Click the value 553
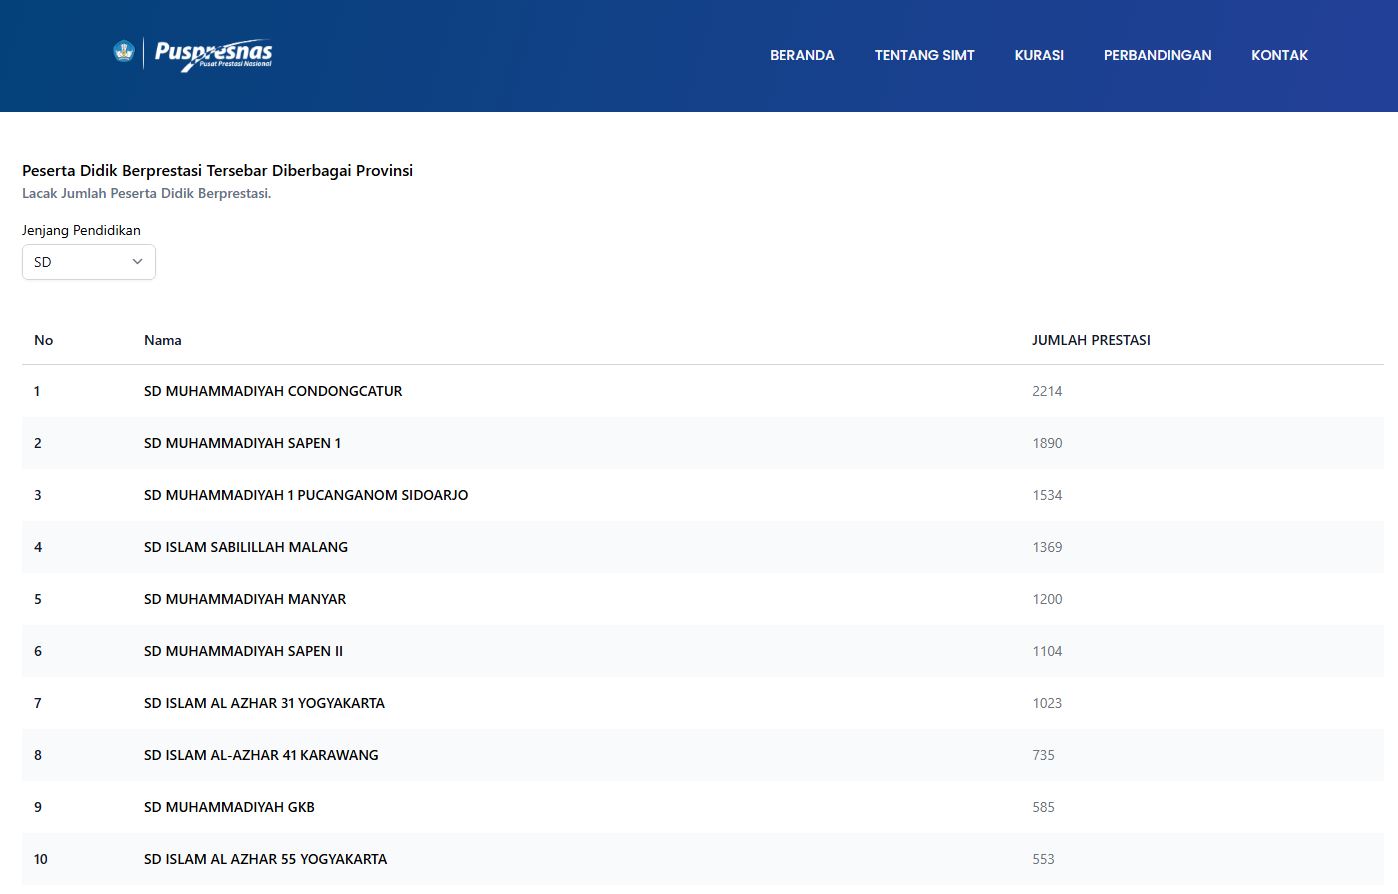1398x894 pixels. click(1043, 859)
